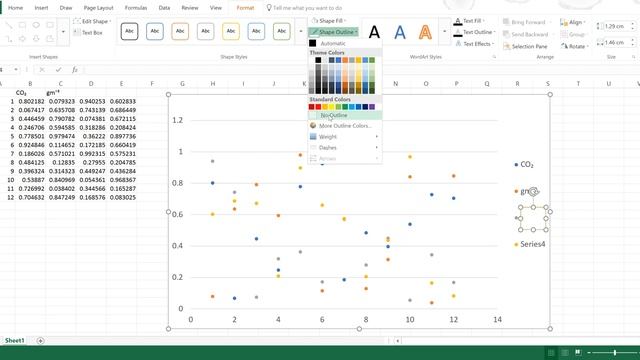Open the Name Box dropdown arrow
The image size is (640, 360).
(16, 70)
